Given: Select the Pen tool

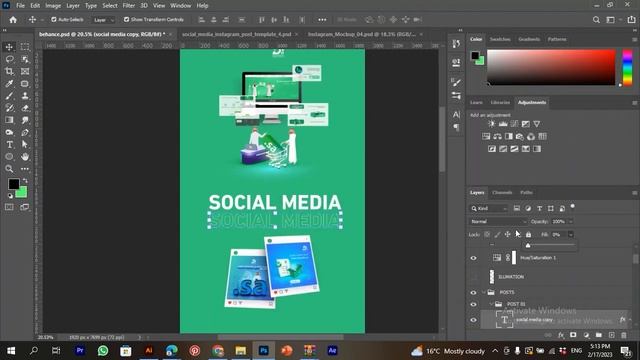Looking at the screenshot, I should [25, 132].
